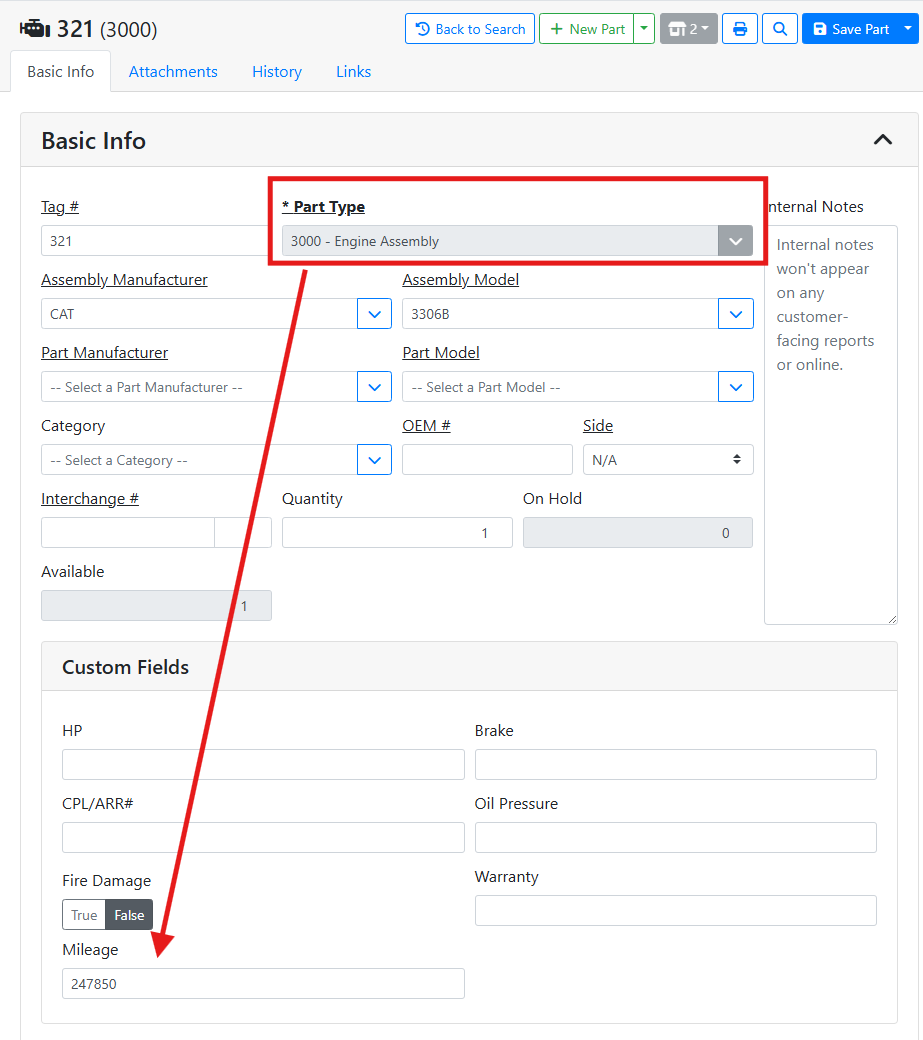Open the Assembly Manufacturer dropdown arrow
Image resolution: width=923 pixels, height=1040 pixels.
(374, 314)
